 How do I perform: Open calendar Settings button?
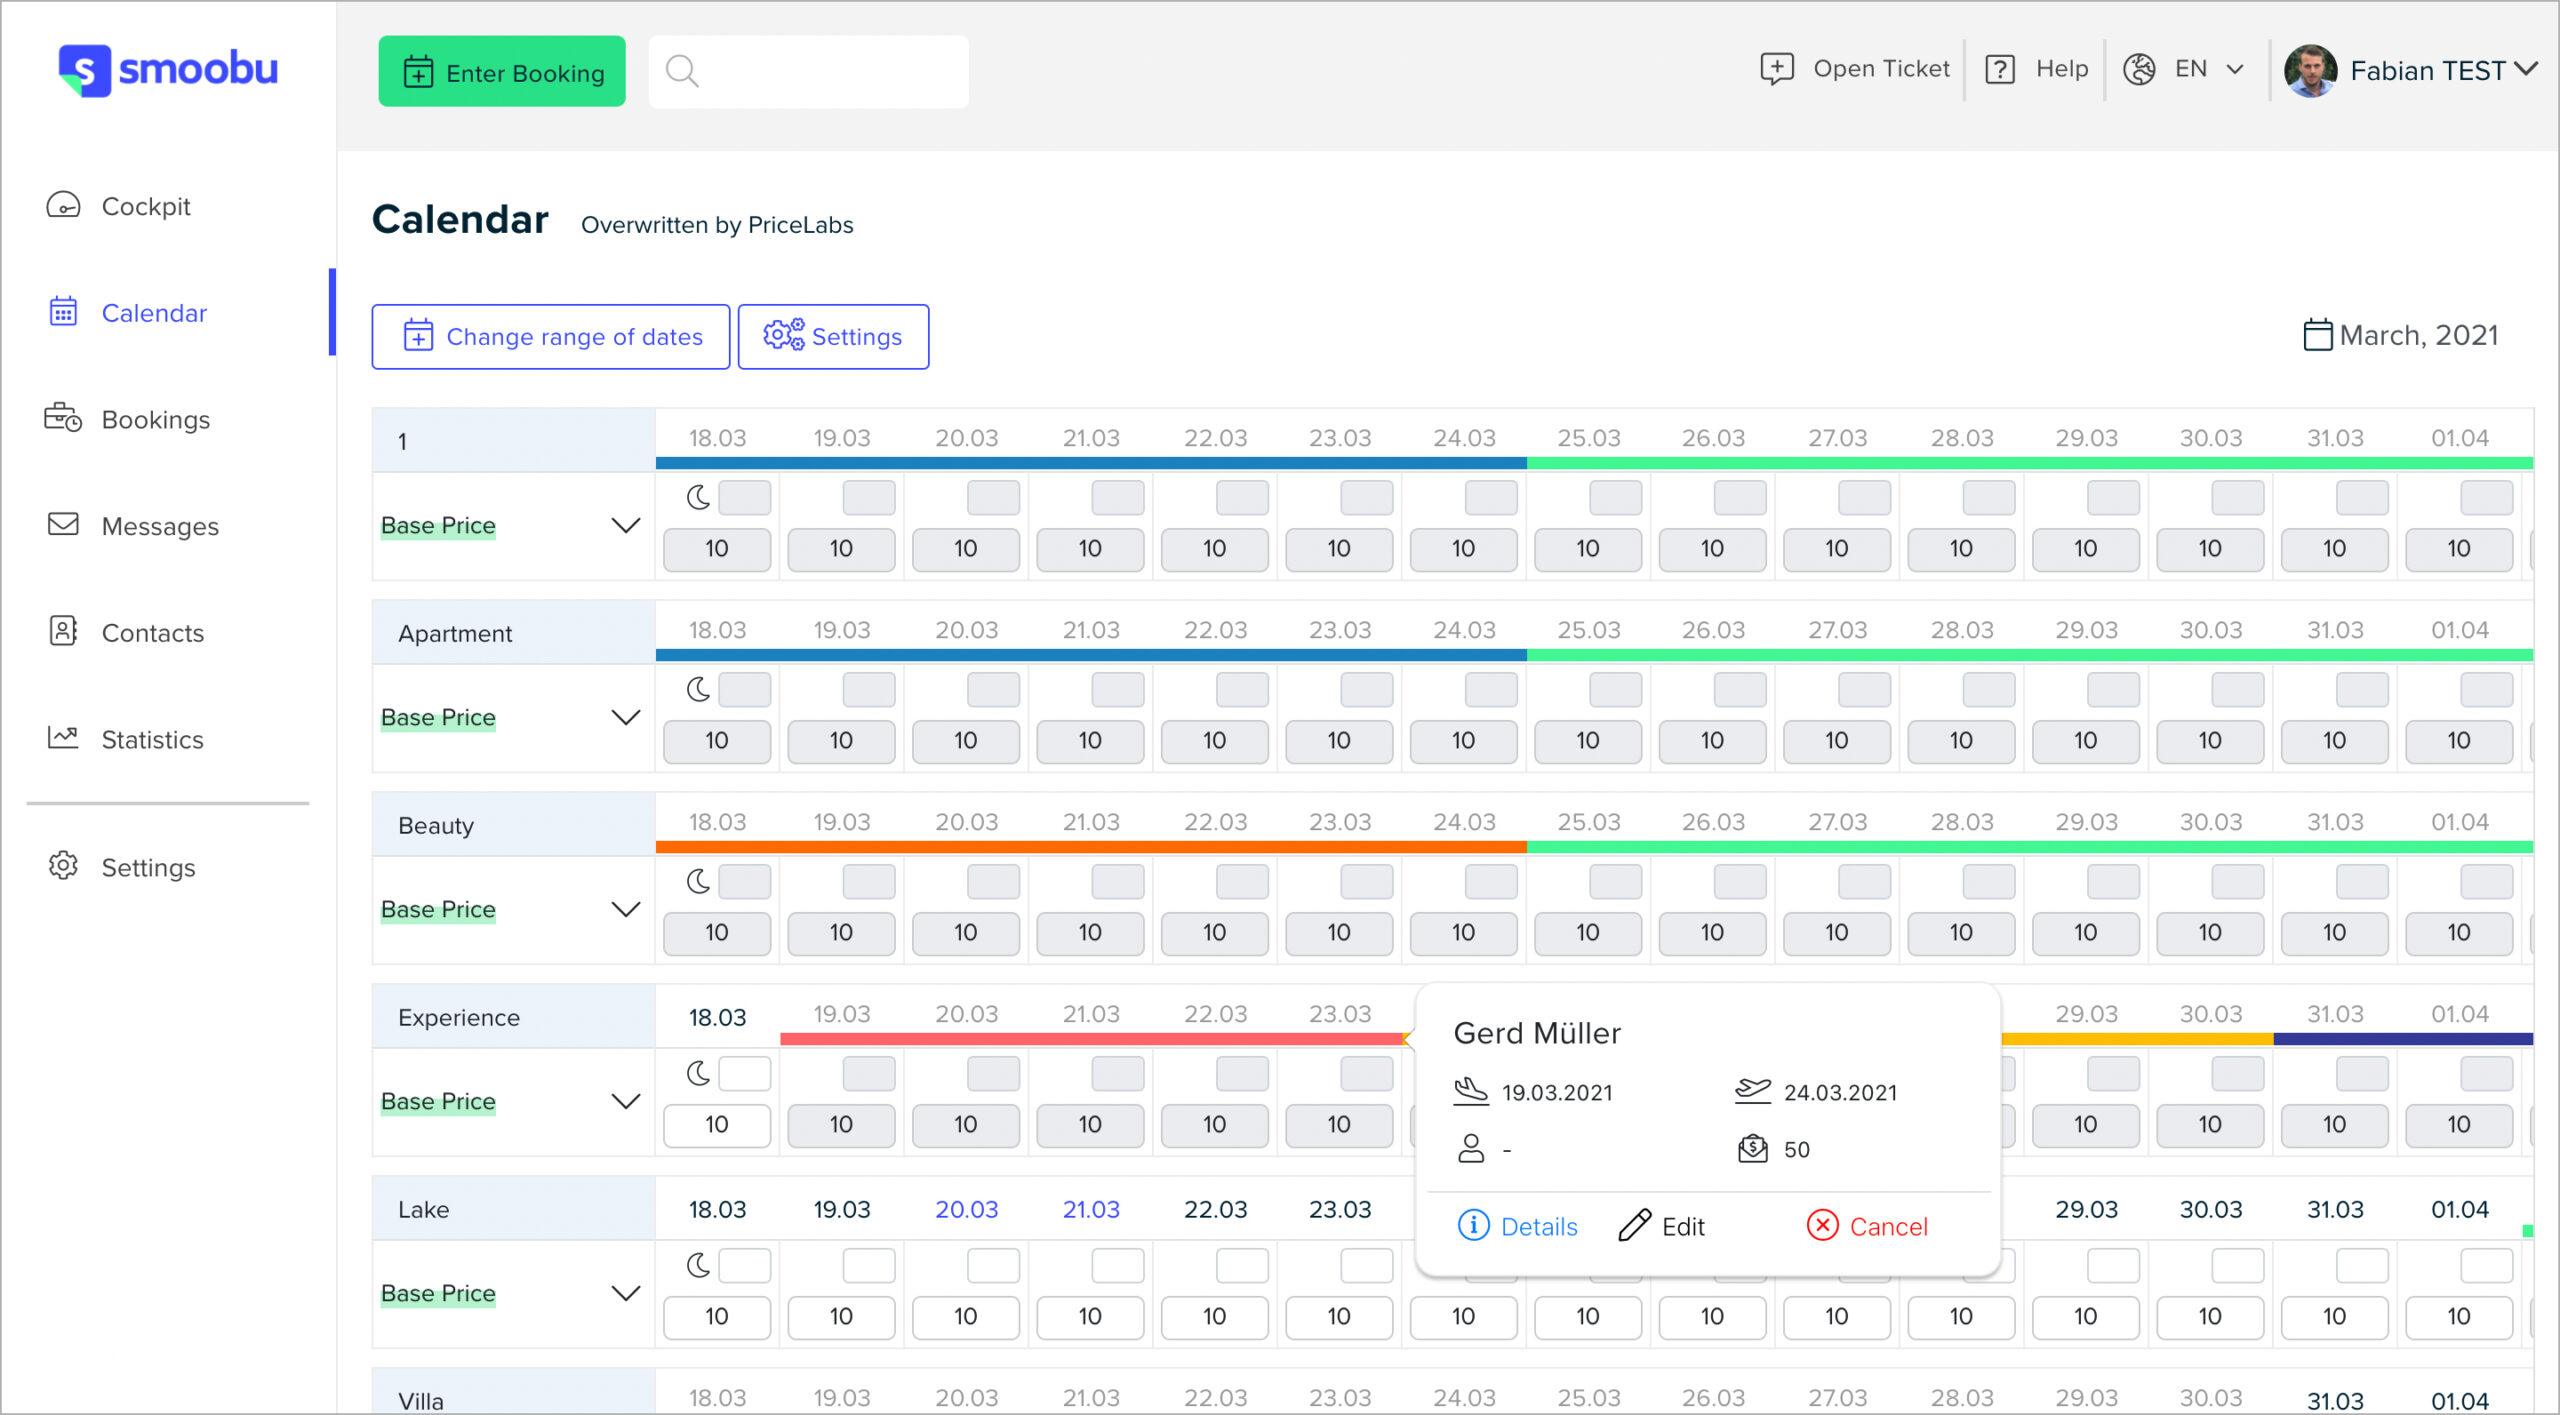click(833, 337)
